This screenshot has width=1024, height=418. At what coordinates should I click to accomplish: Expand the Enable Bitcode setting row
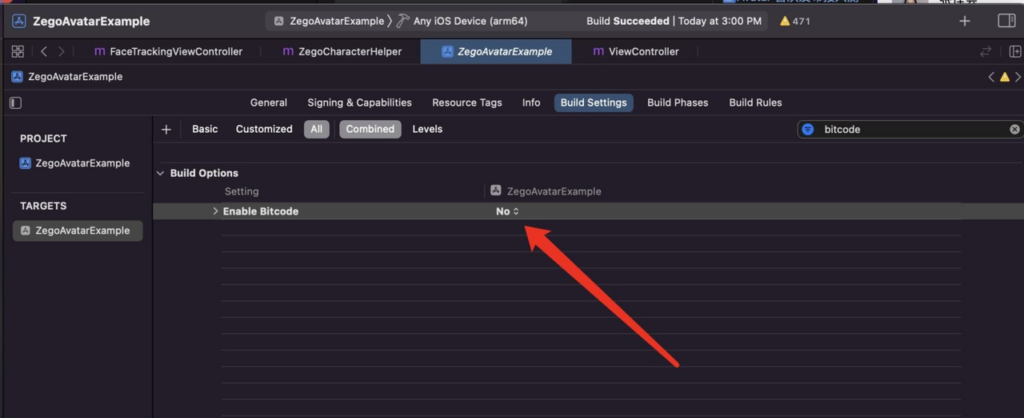[216, 212]
